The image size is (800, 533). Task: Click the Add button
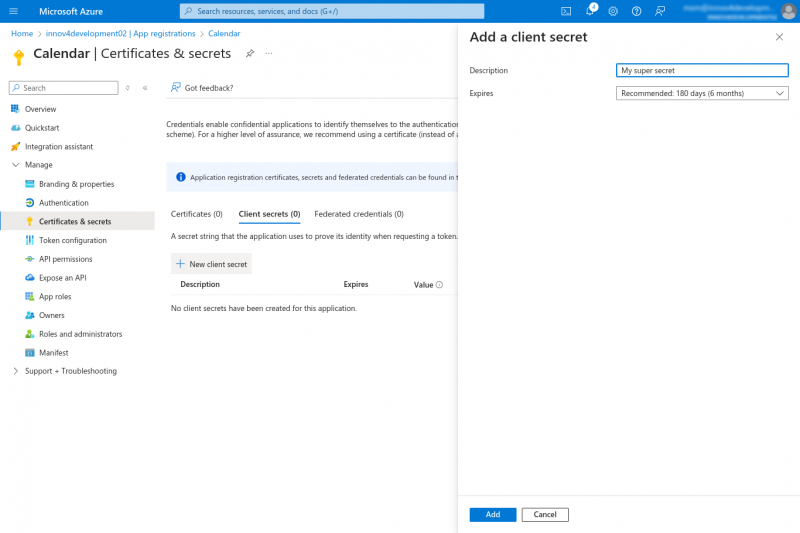point(493,514)
